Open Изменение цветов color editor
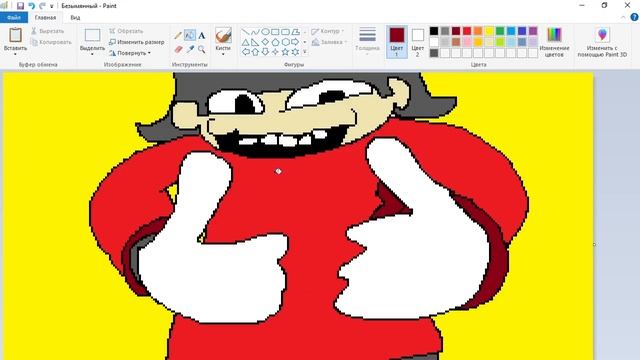This screenshot has height=360, width=640. pyautogui.click(x=554, y=42)
